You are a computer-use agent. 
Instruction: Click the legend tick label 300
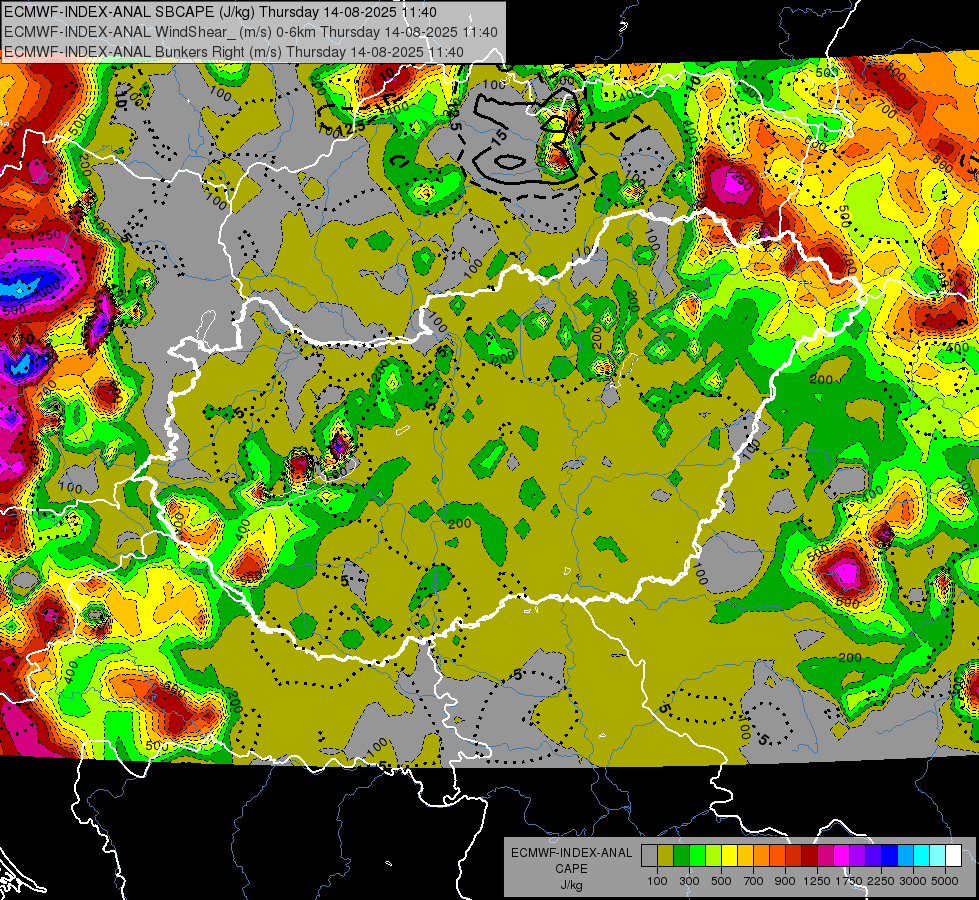click(689, 881)
